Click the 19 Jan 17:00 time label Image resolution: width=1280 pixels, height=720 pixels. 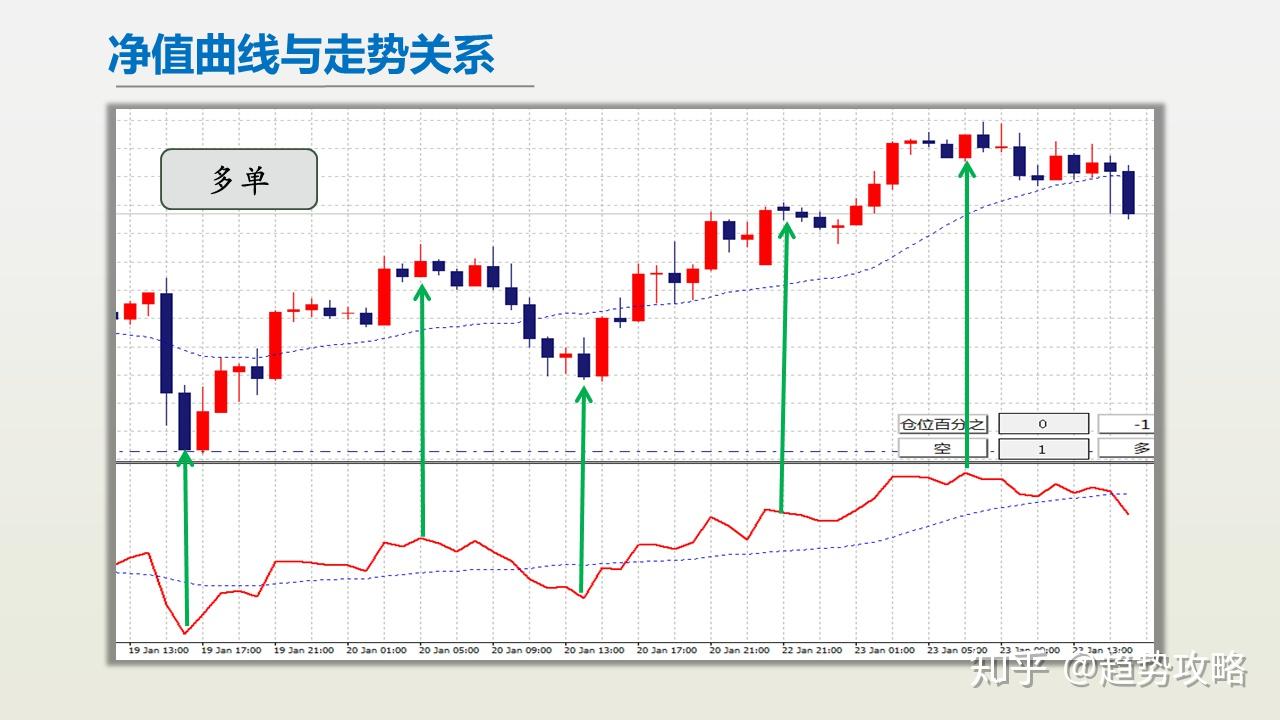pyautogui.click(x=231, y=650)
